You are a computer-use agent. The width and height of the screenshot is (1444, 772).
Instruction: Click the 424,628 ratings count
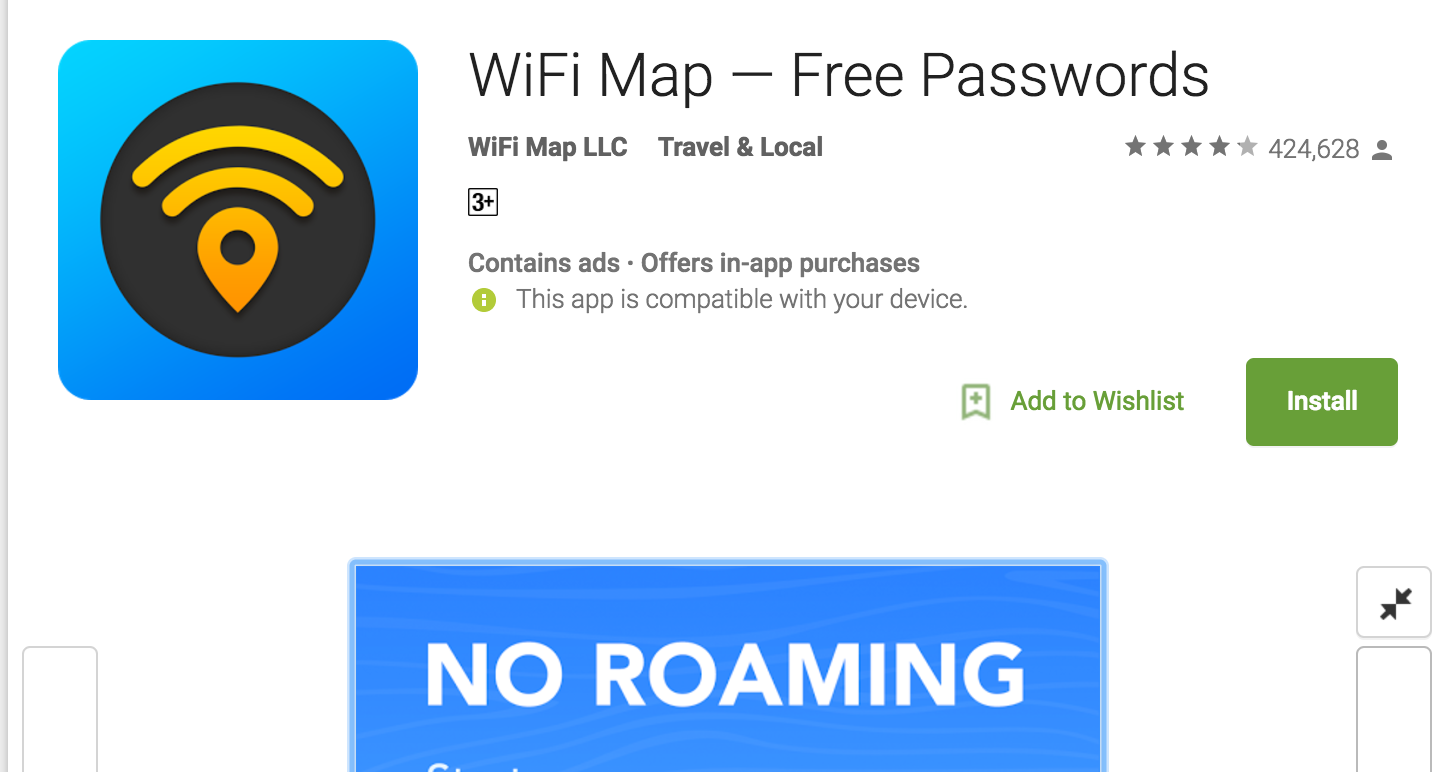pos(1313,150)
